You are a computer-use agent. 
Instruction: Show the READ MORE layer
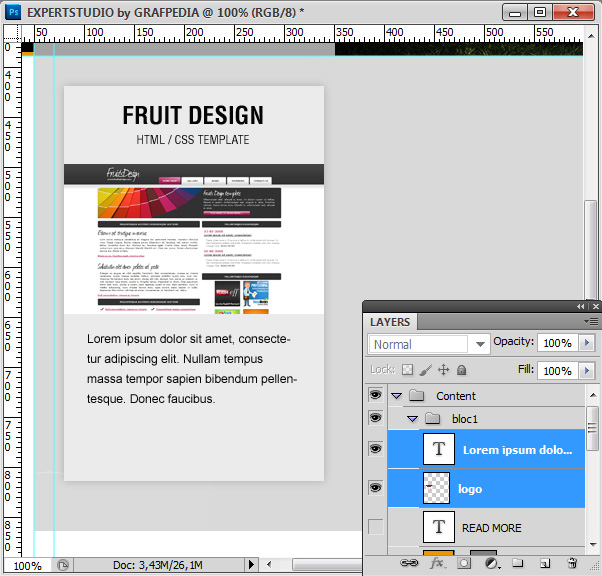coord(376,527)
